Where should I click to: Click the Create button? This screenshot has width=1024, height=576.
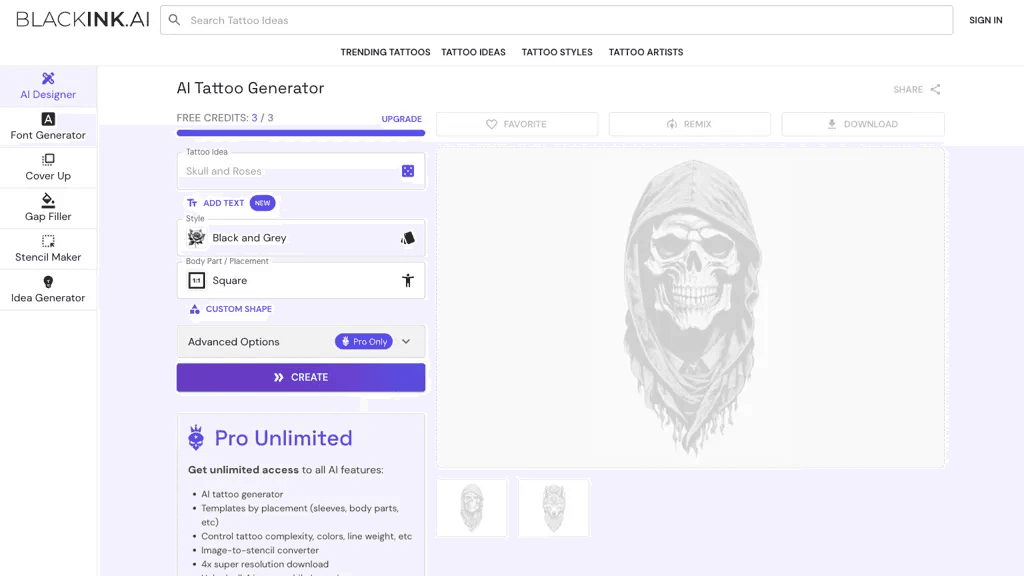301,377
